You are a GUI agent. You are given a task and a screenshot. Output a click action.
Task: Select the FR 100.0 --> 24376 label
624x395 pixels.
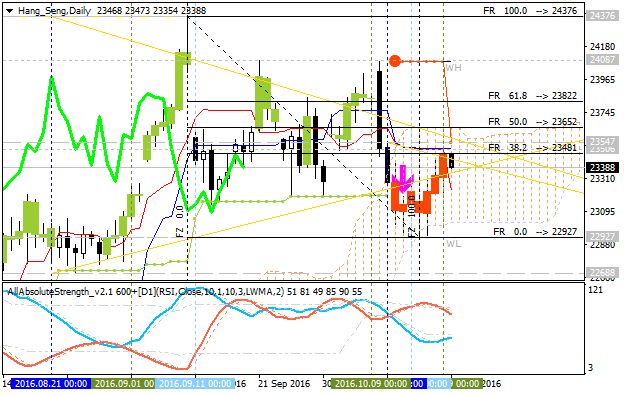(530, 11)
